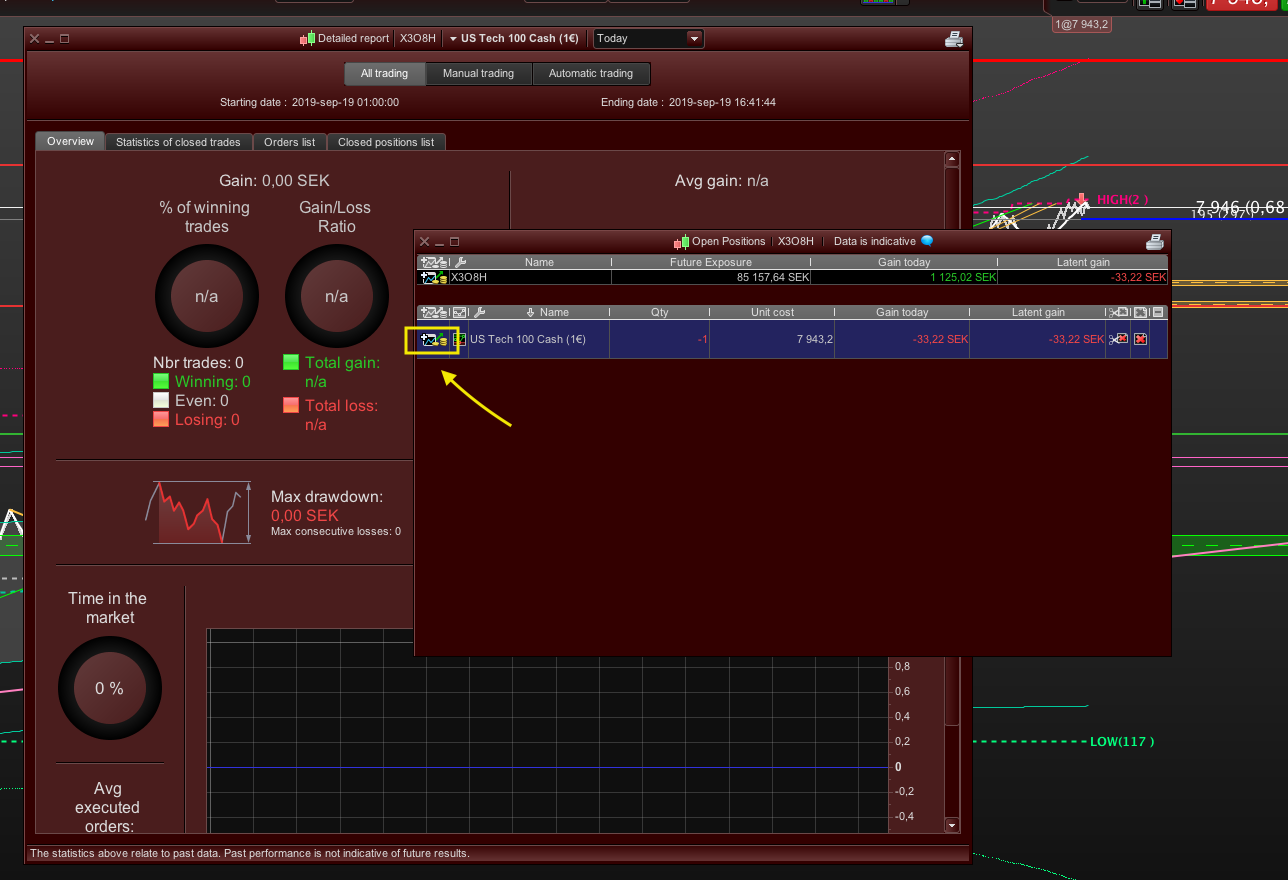Click scroll down arrow in Detailed report scrollbar
The height and width of the screenshot is (880, 1288).
(952, 826)
